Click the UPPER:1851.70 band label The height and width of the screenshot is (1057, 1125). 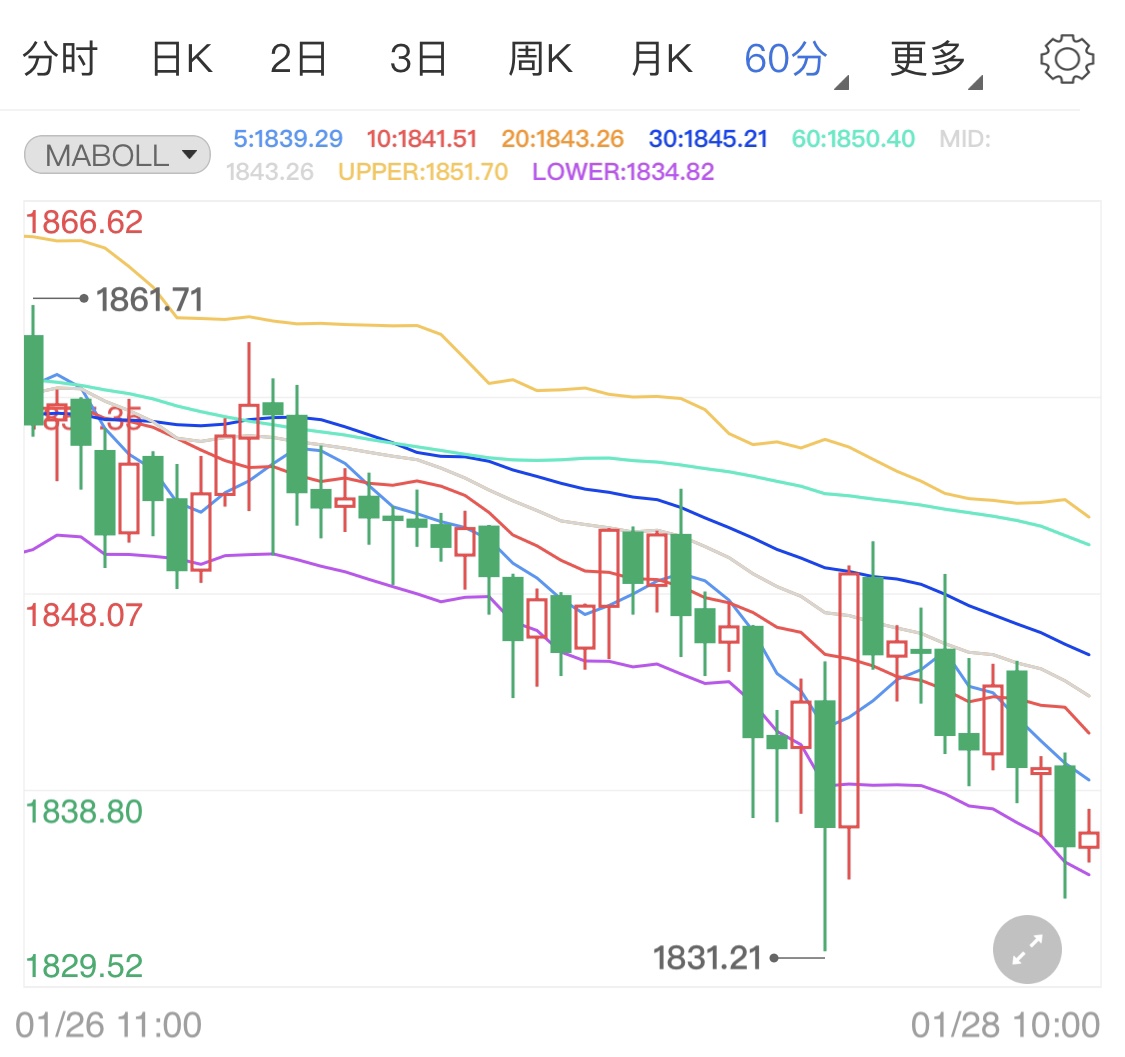click(x=423, y=172)
